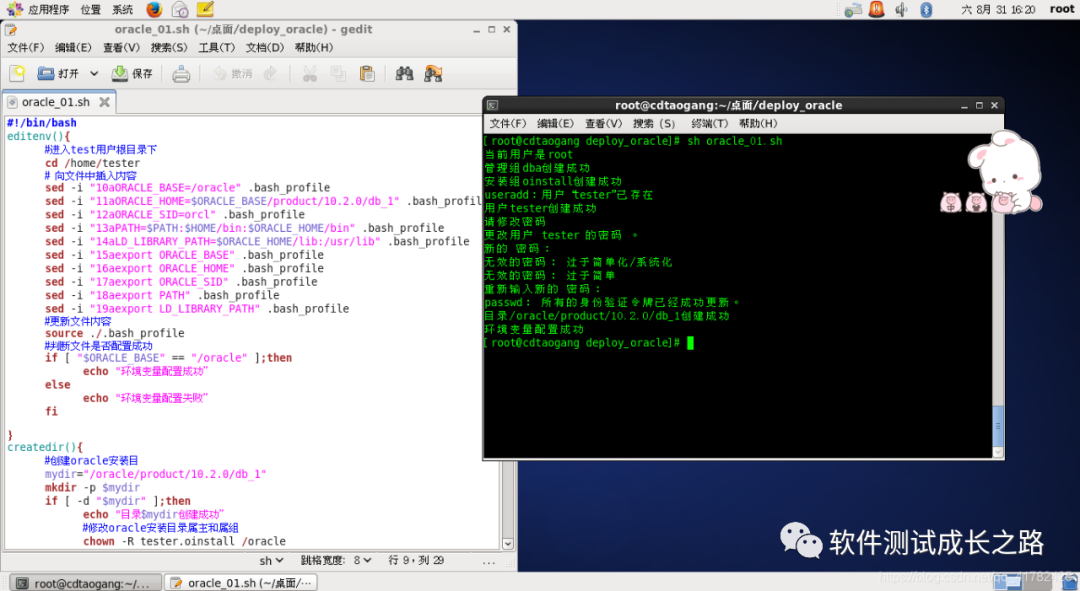Click the #!/bin/bash line in editor
This screenshot has width=1080, height=591.
42,123
